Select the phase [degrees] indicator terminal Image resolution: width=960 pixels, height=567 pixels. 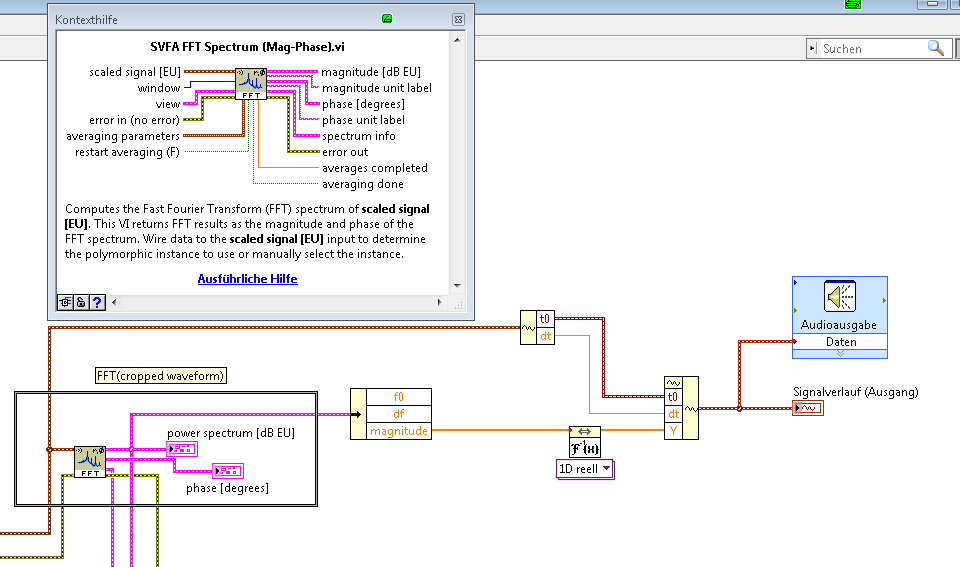[x=226, y=470]
